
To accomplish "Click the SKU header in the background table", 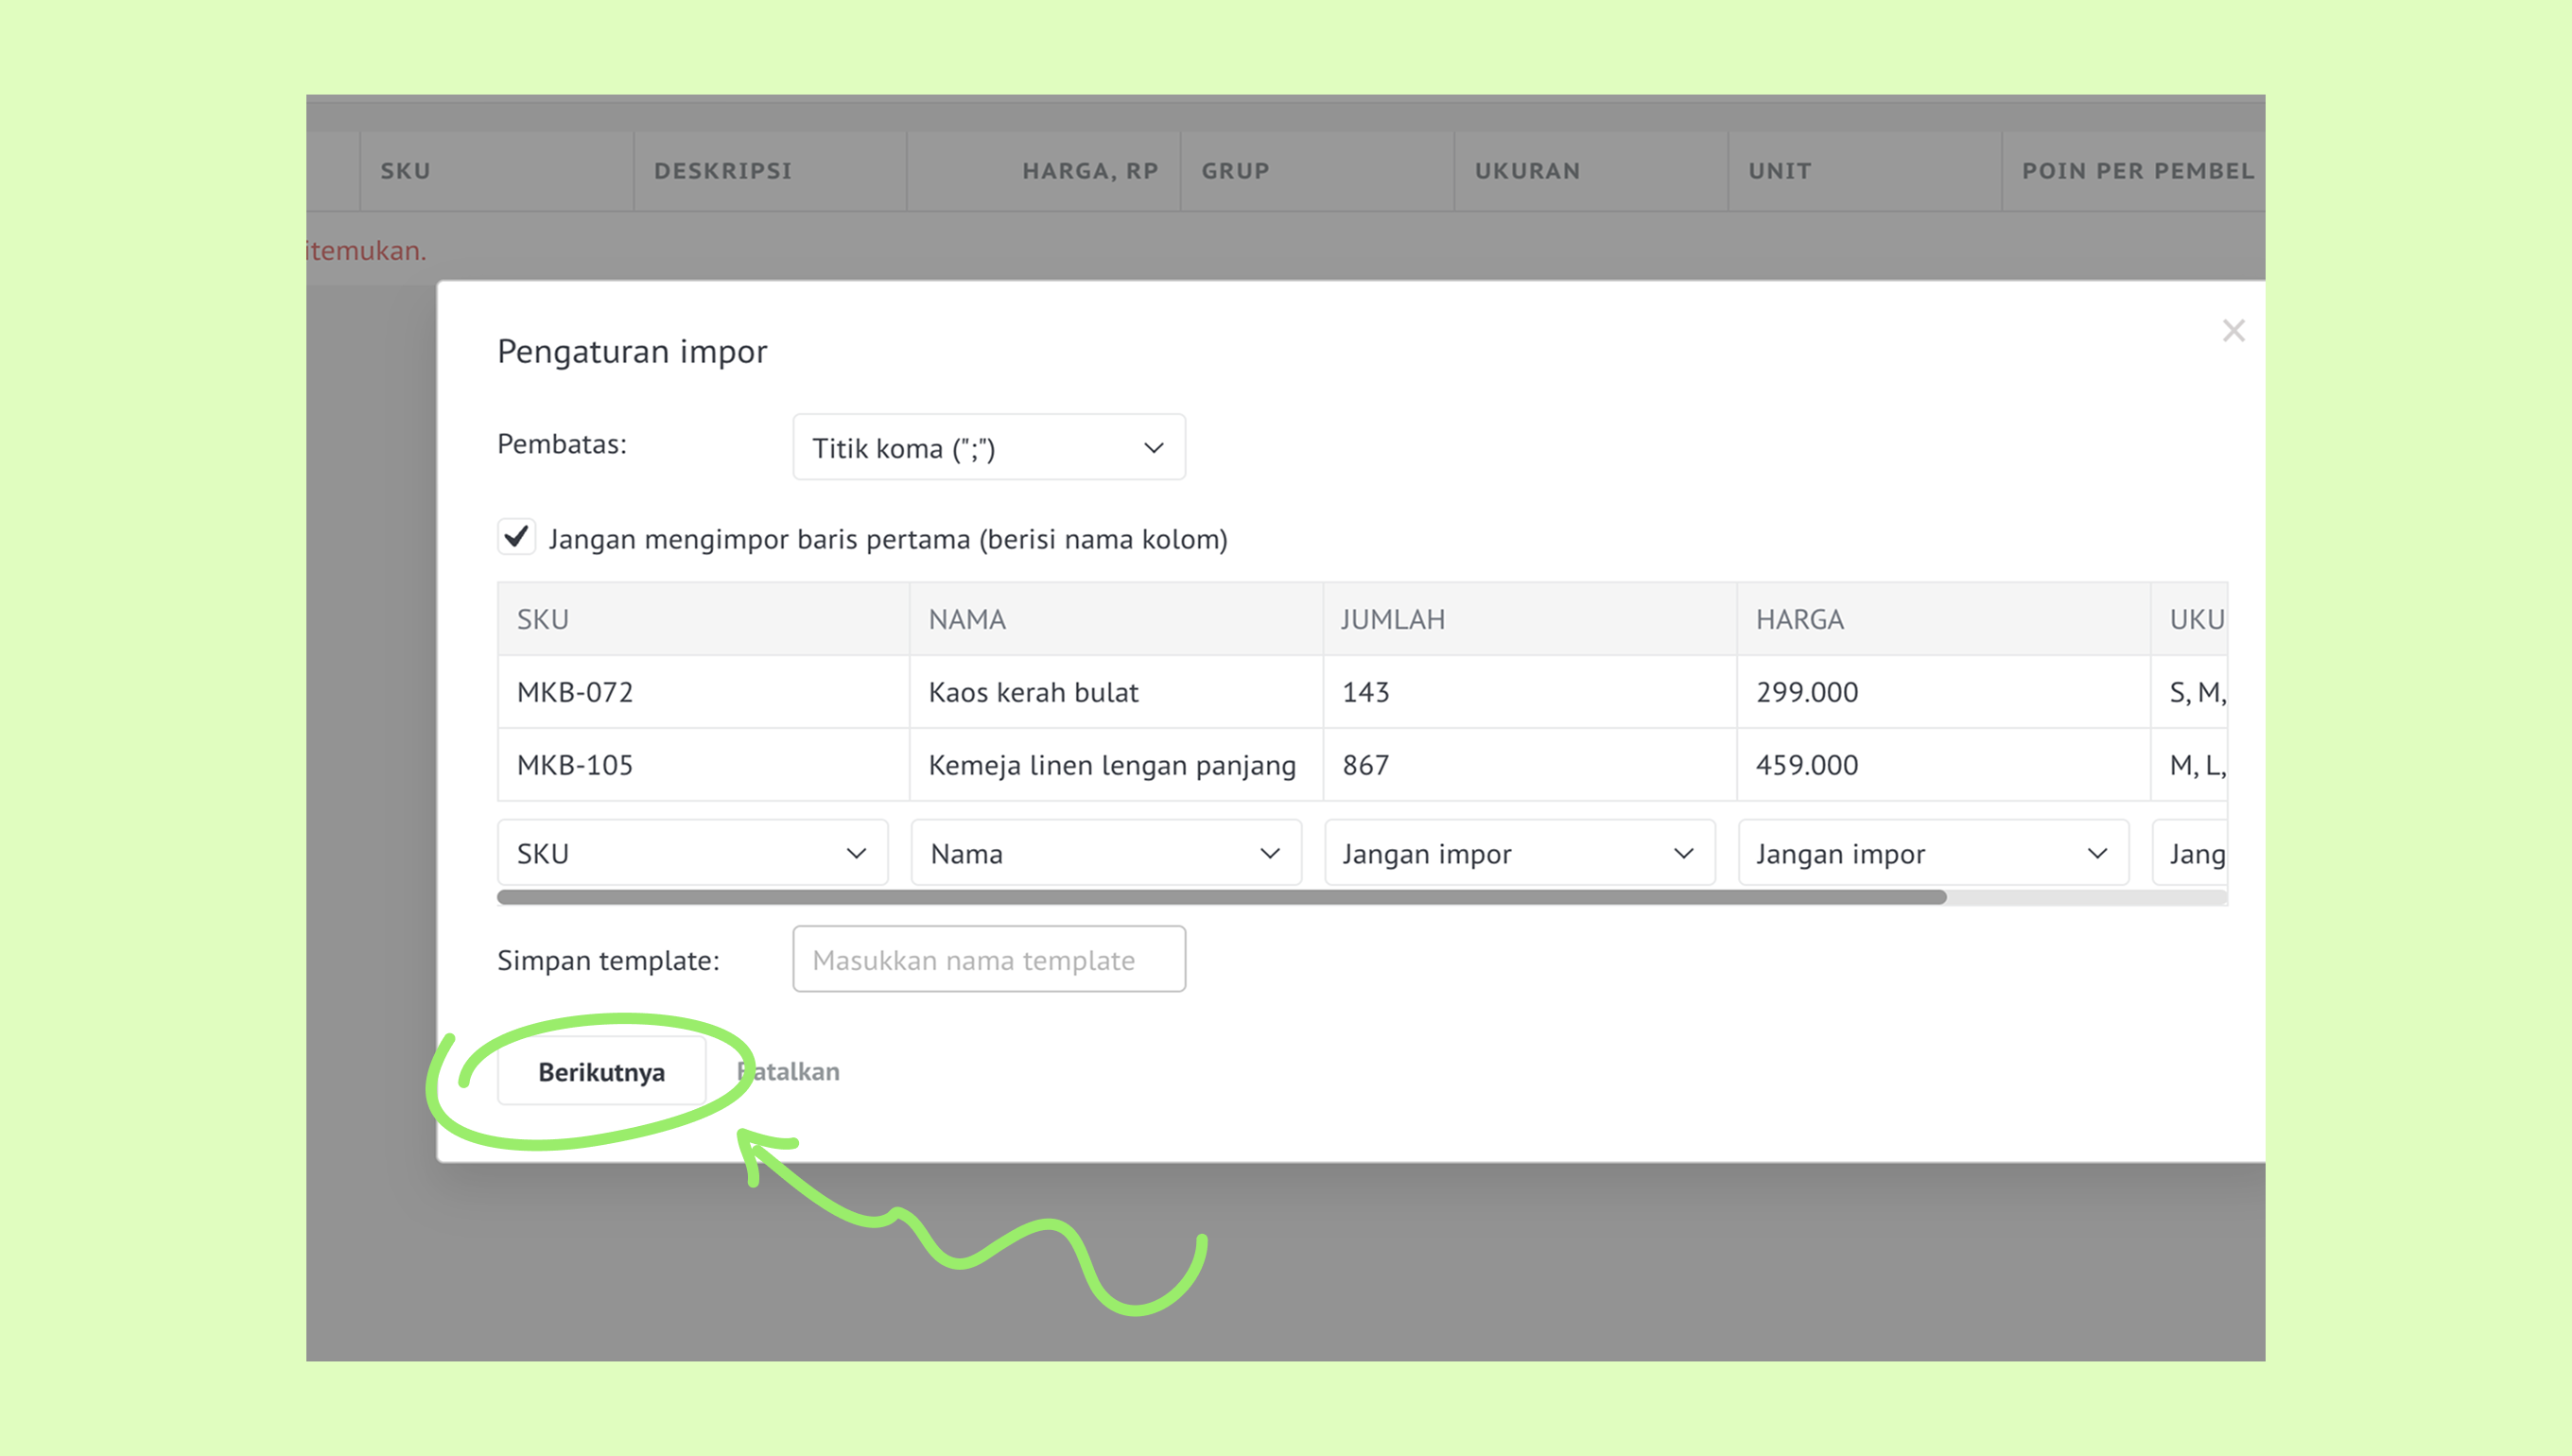I will (x=497, y=171).
